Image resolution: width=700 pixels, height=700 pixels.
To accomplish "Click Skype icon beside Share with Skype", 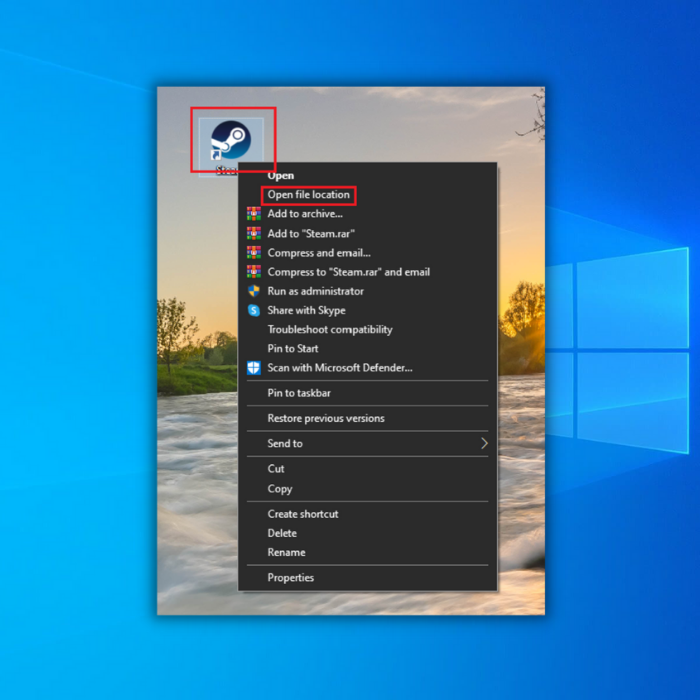I will 254,311.
